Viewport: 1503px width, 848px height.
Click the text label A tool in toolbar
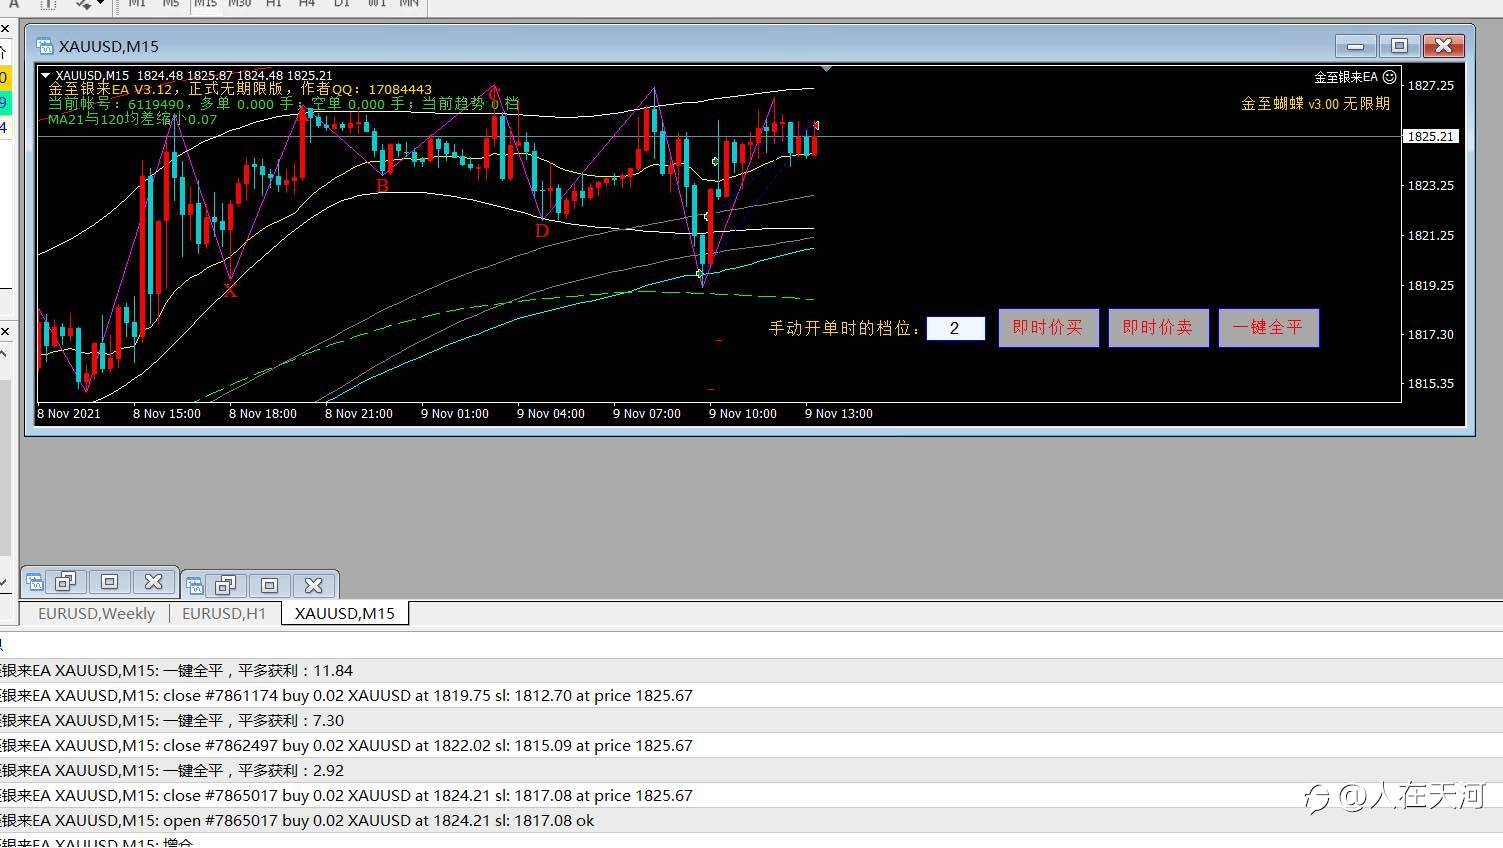pyautogui.click(x=14, y=4)
